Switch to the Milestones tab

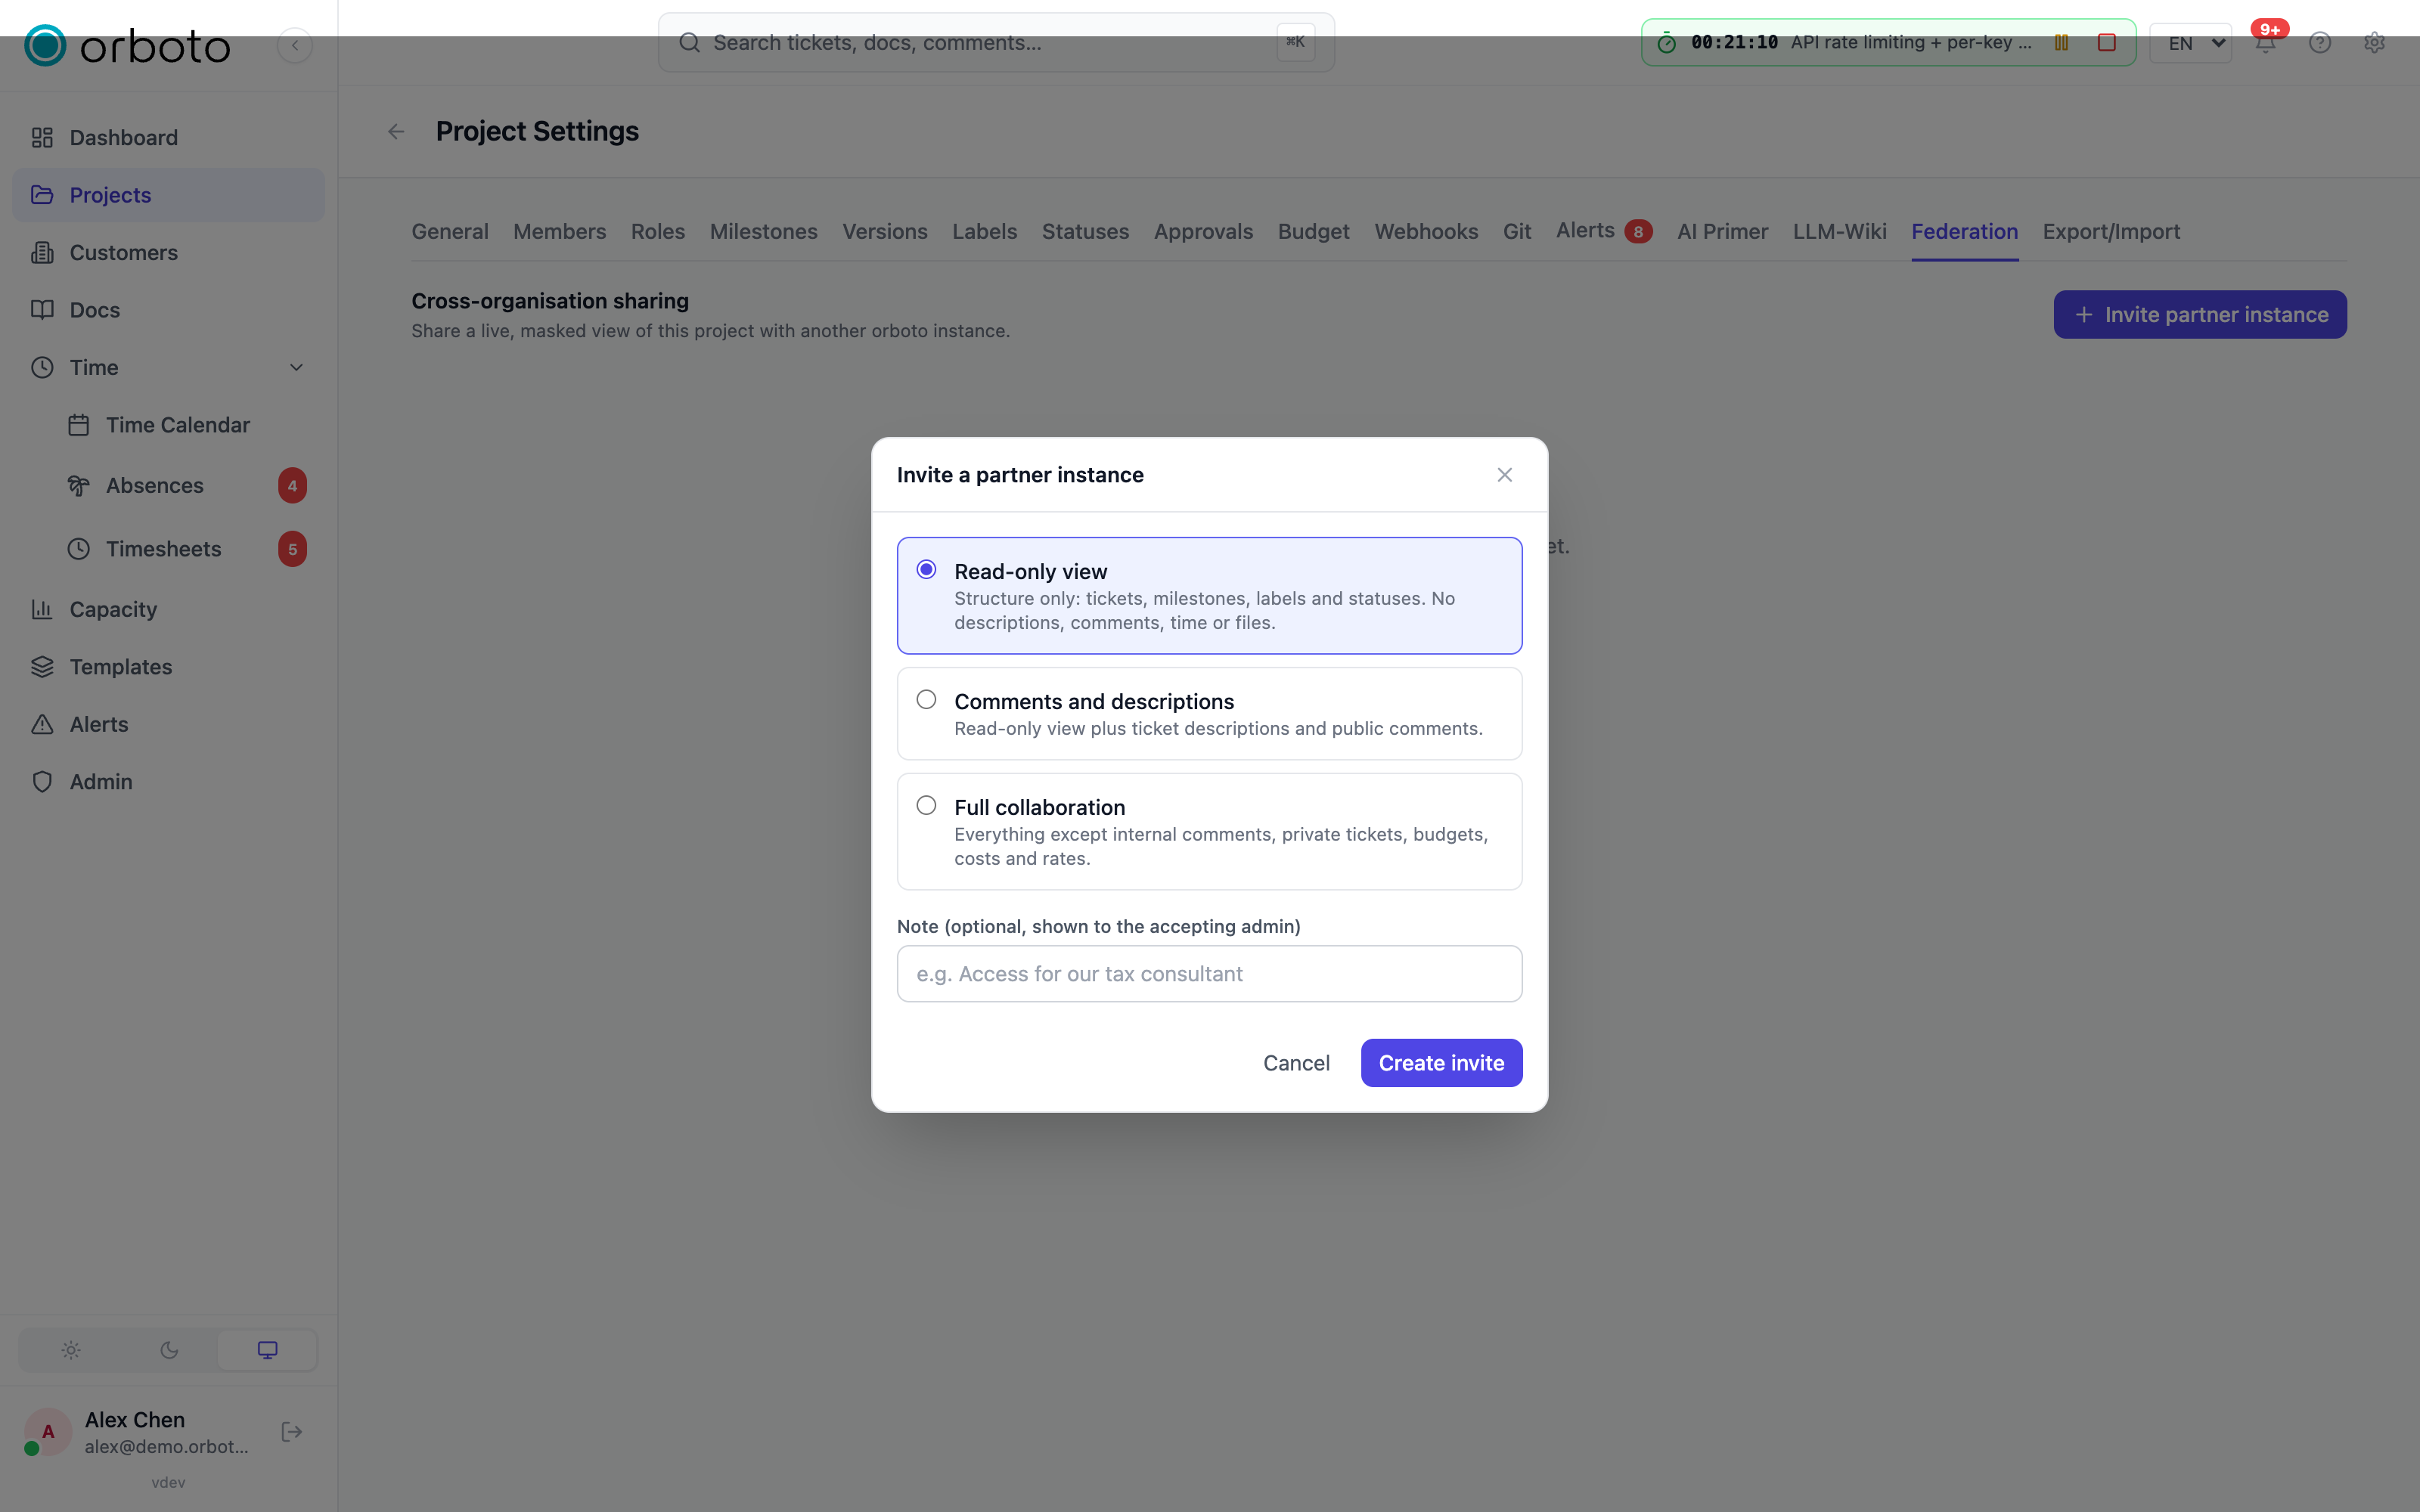click(x=763, y=232)
